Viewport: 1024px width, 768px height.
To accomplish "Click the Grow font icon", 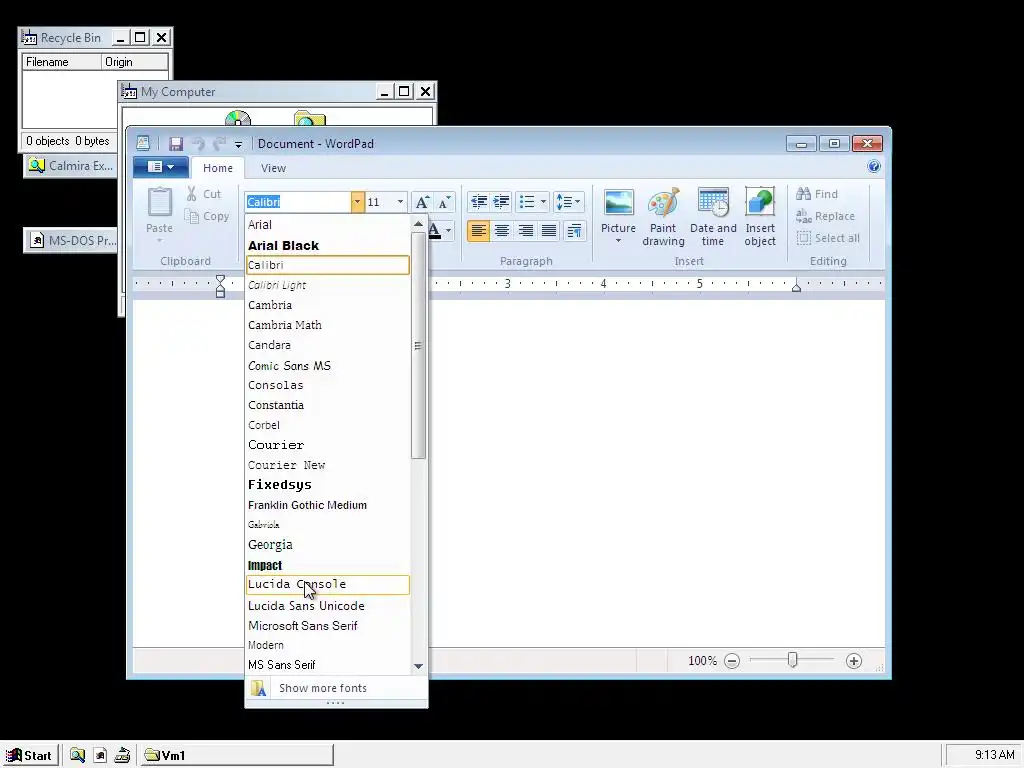I will tap(423, 202).
